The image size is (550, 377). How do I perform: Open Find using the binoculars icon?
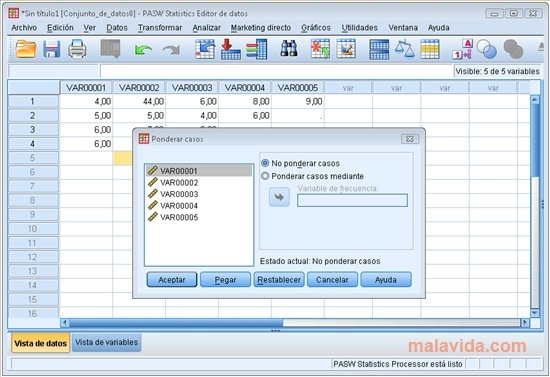pyautogui.click(x=289, y=48)
